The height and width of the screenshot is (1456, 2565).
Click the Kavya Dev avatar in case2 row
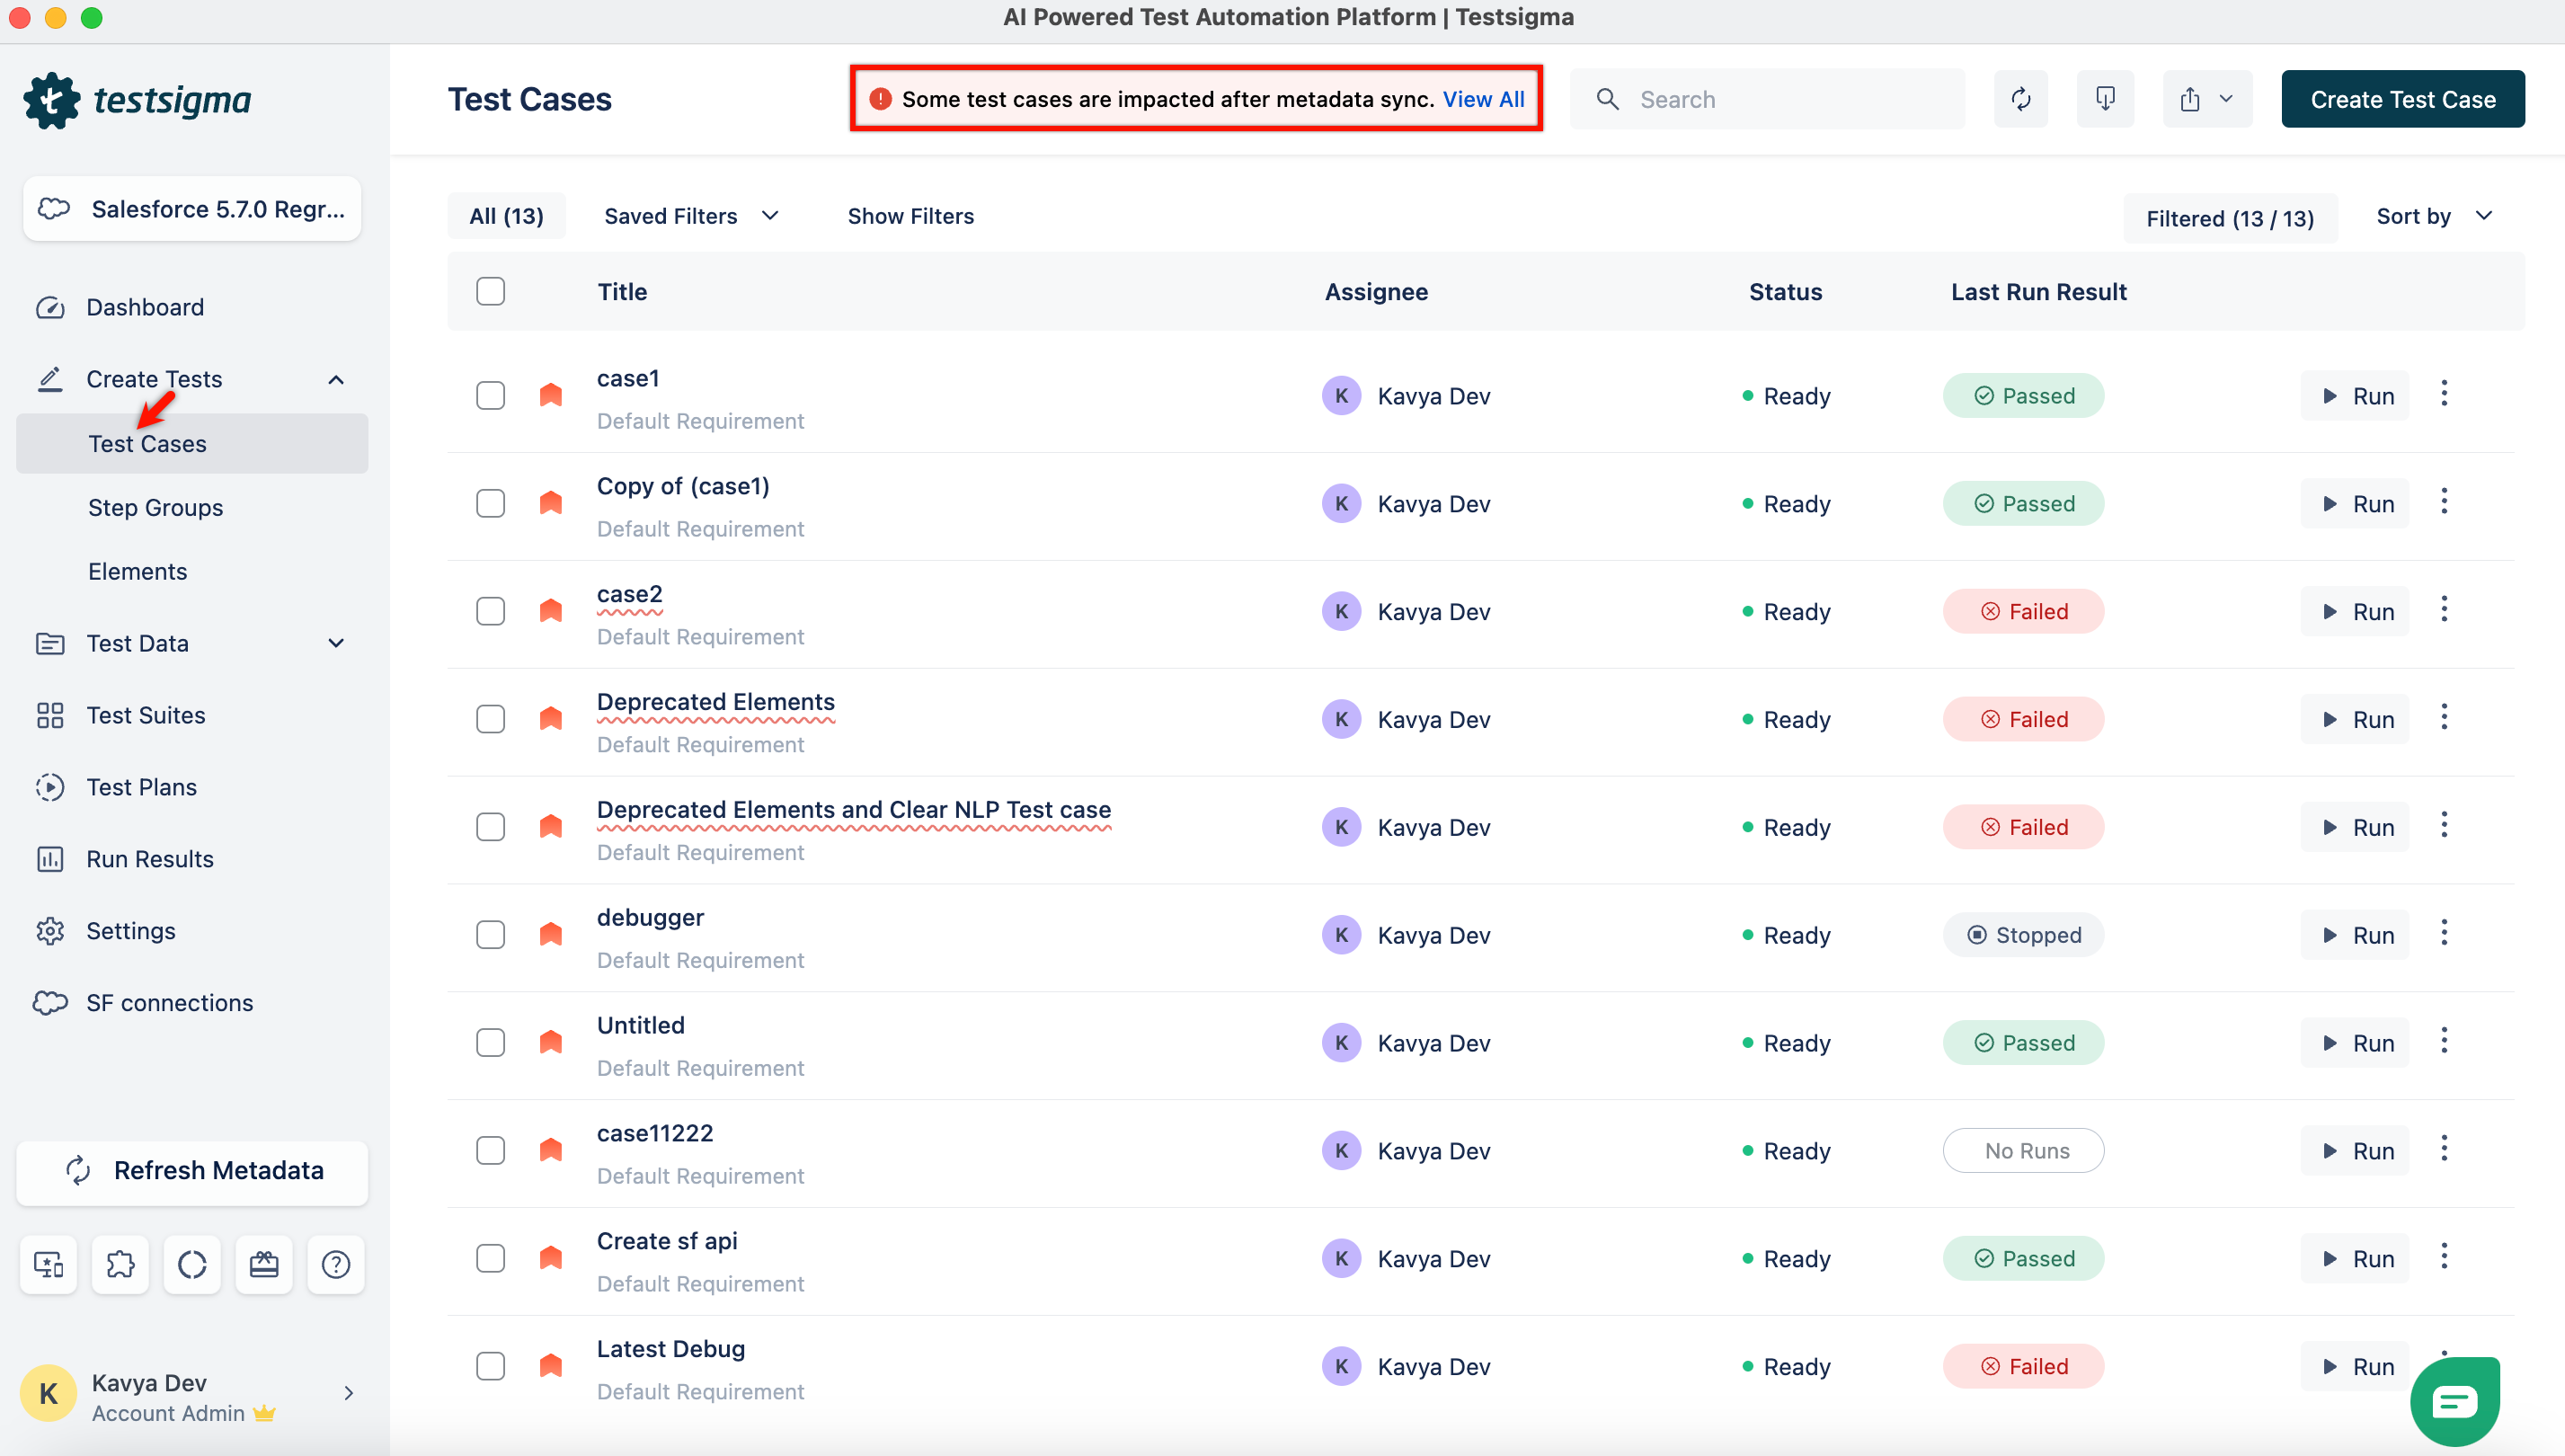click(x=1341, y=611)
